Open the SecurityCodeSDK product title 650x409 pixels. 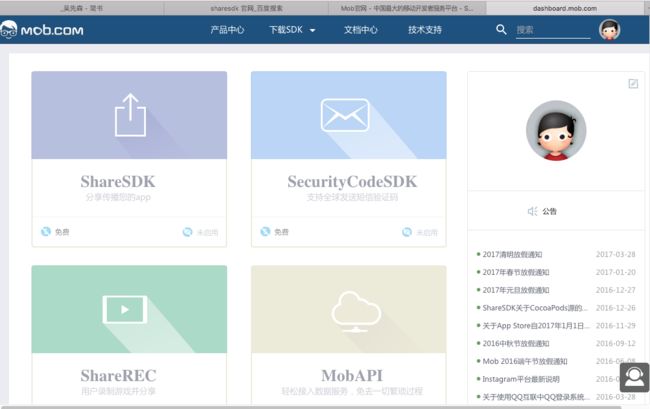(352, 182)
